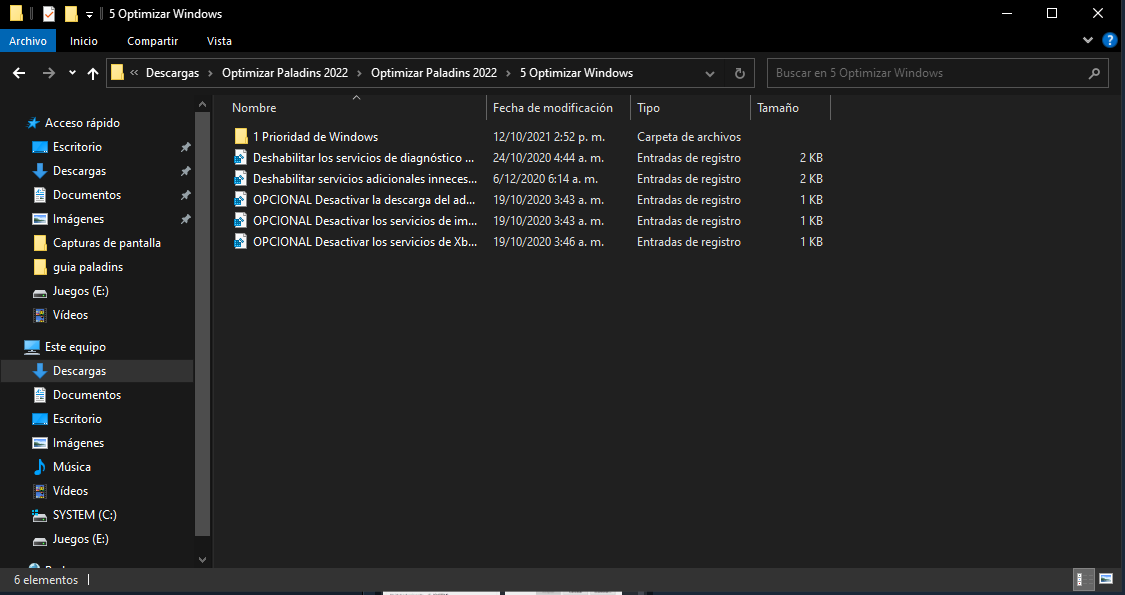Viewport: 1125px width, 595px height.
Task: Open the recent locations dropdown arrow
Action: click(x=72, y=73)
